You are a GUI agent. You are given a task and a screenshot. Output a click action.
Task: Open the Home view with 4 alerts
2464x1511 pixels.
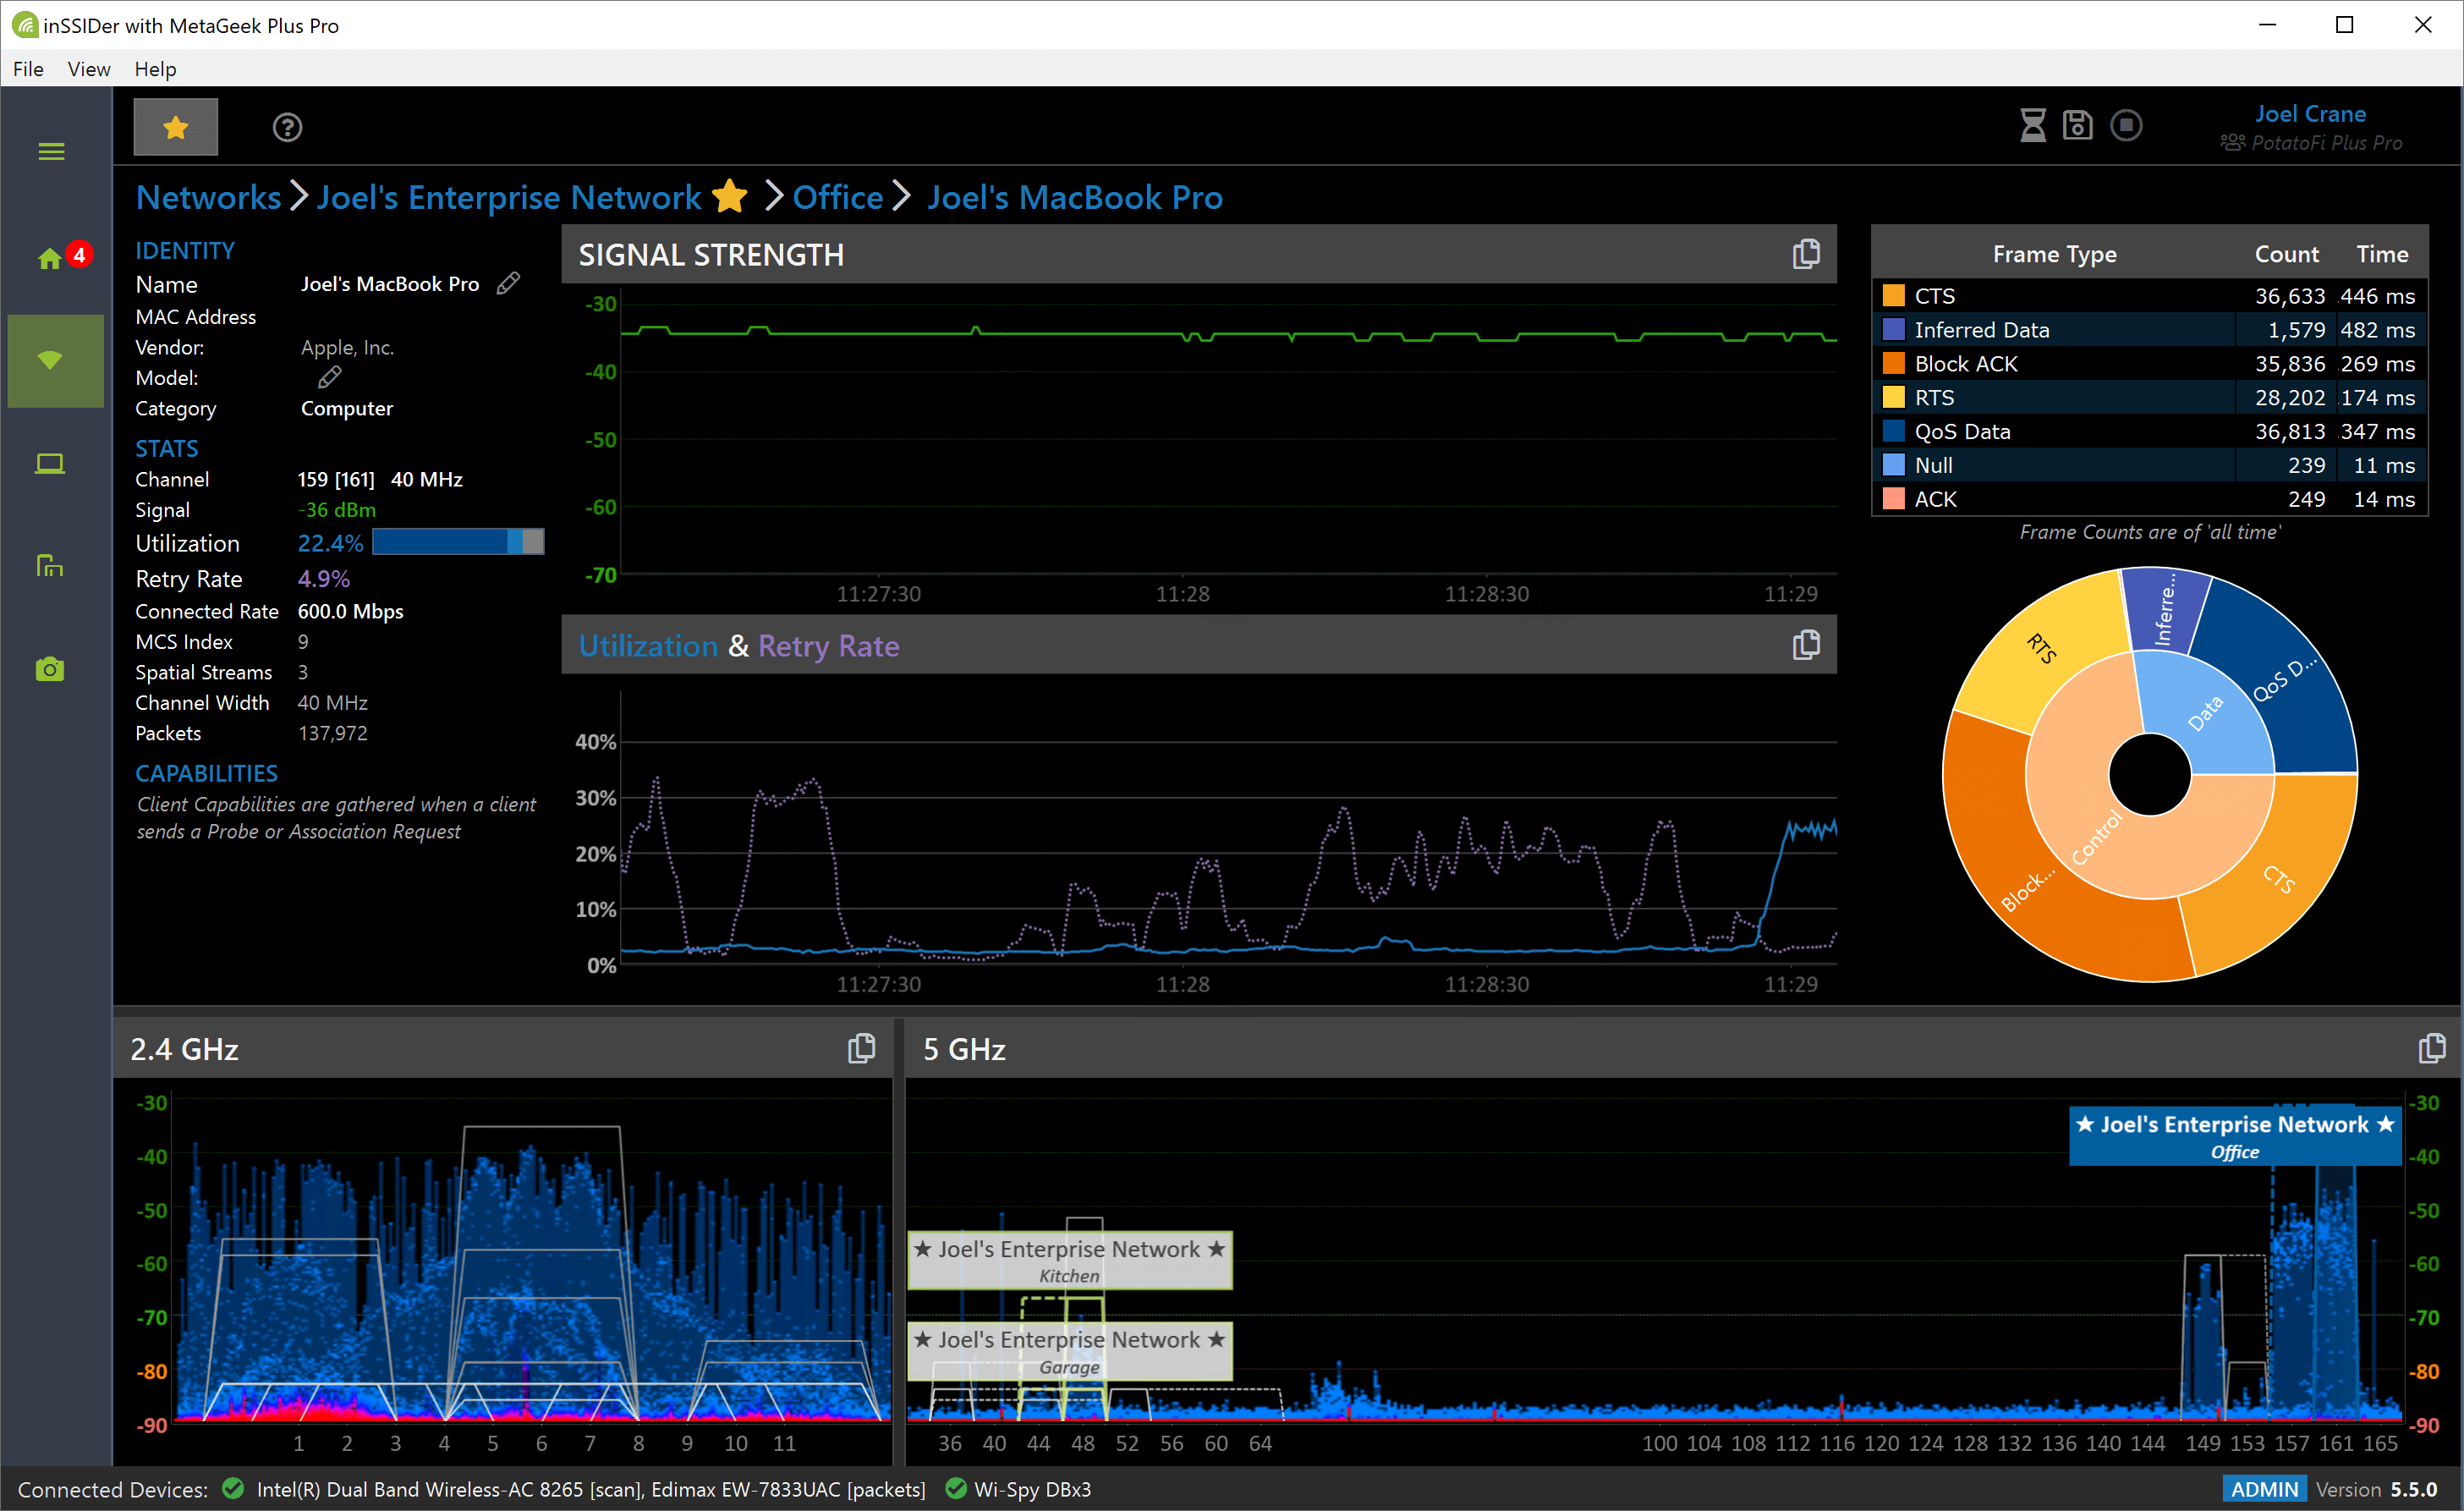50,259
